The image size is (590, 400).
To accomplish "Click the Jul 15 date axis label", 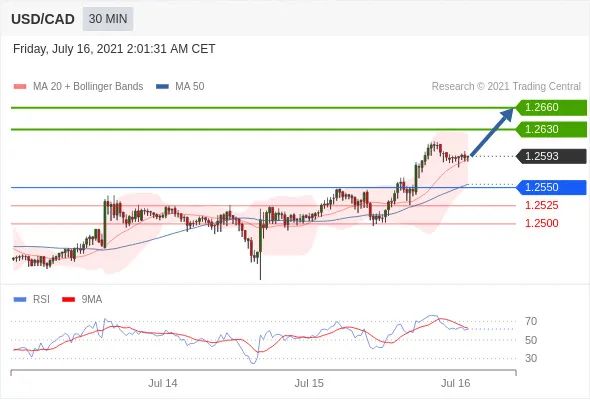I will (x=309, y=383).
